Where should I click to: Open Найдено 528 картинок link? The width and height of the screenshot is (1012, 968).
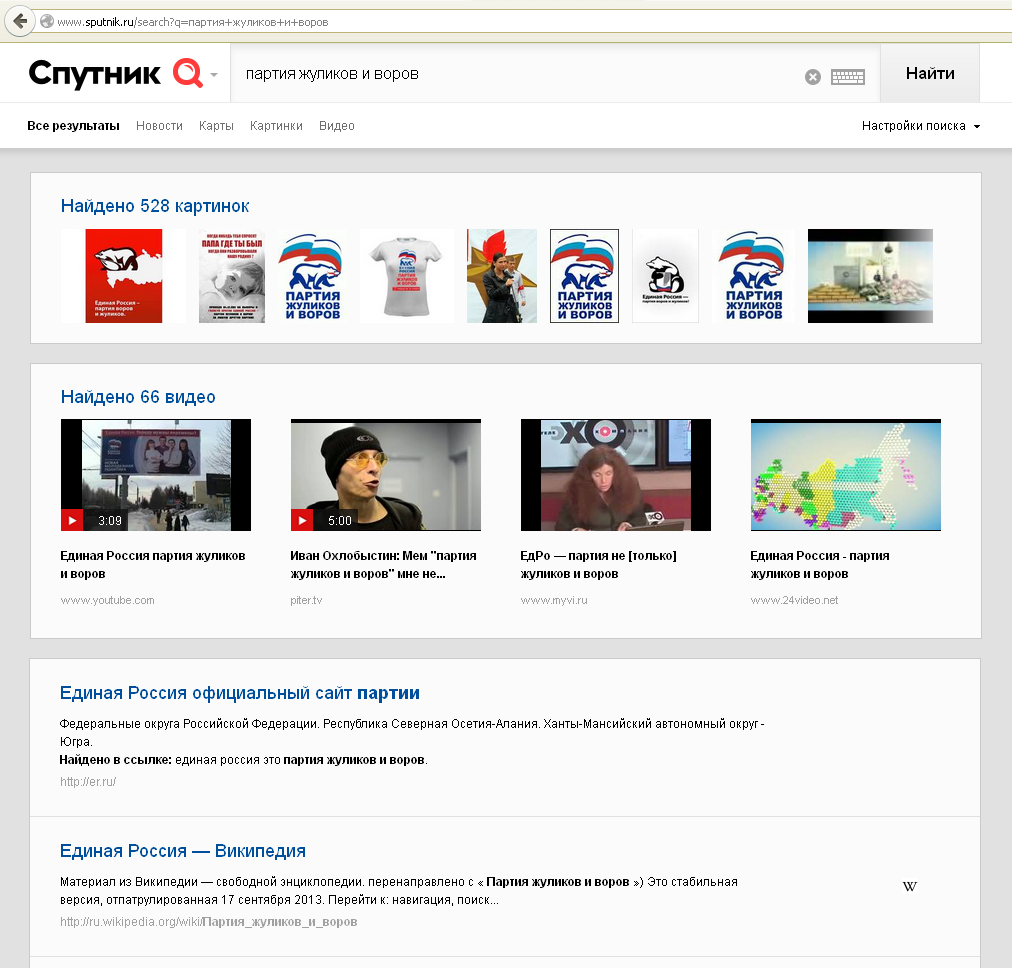[x=155, y=206]
